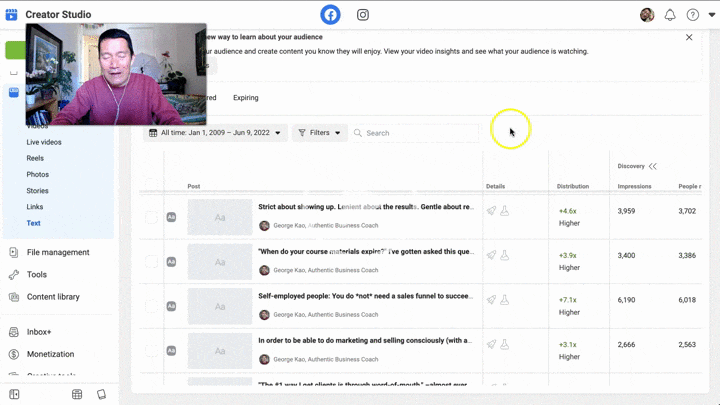This screenshot has width=720, height=405.
Task: Check the box for 'Strict about showing up' post
Action: point(152,217)
